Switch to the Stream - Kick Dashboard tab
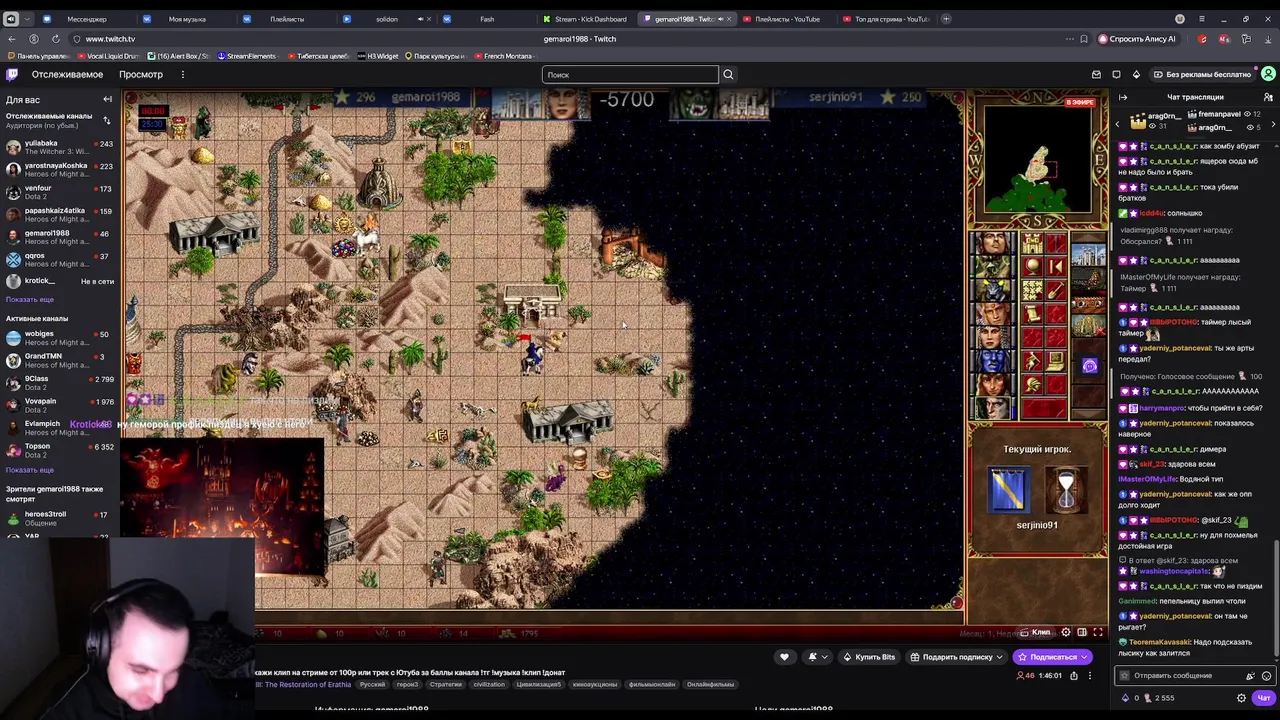 pyautogui.click(x=588, y=19)
